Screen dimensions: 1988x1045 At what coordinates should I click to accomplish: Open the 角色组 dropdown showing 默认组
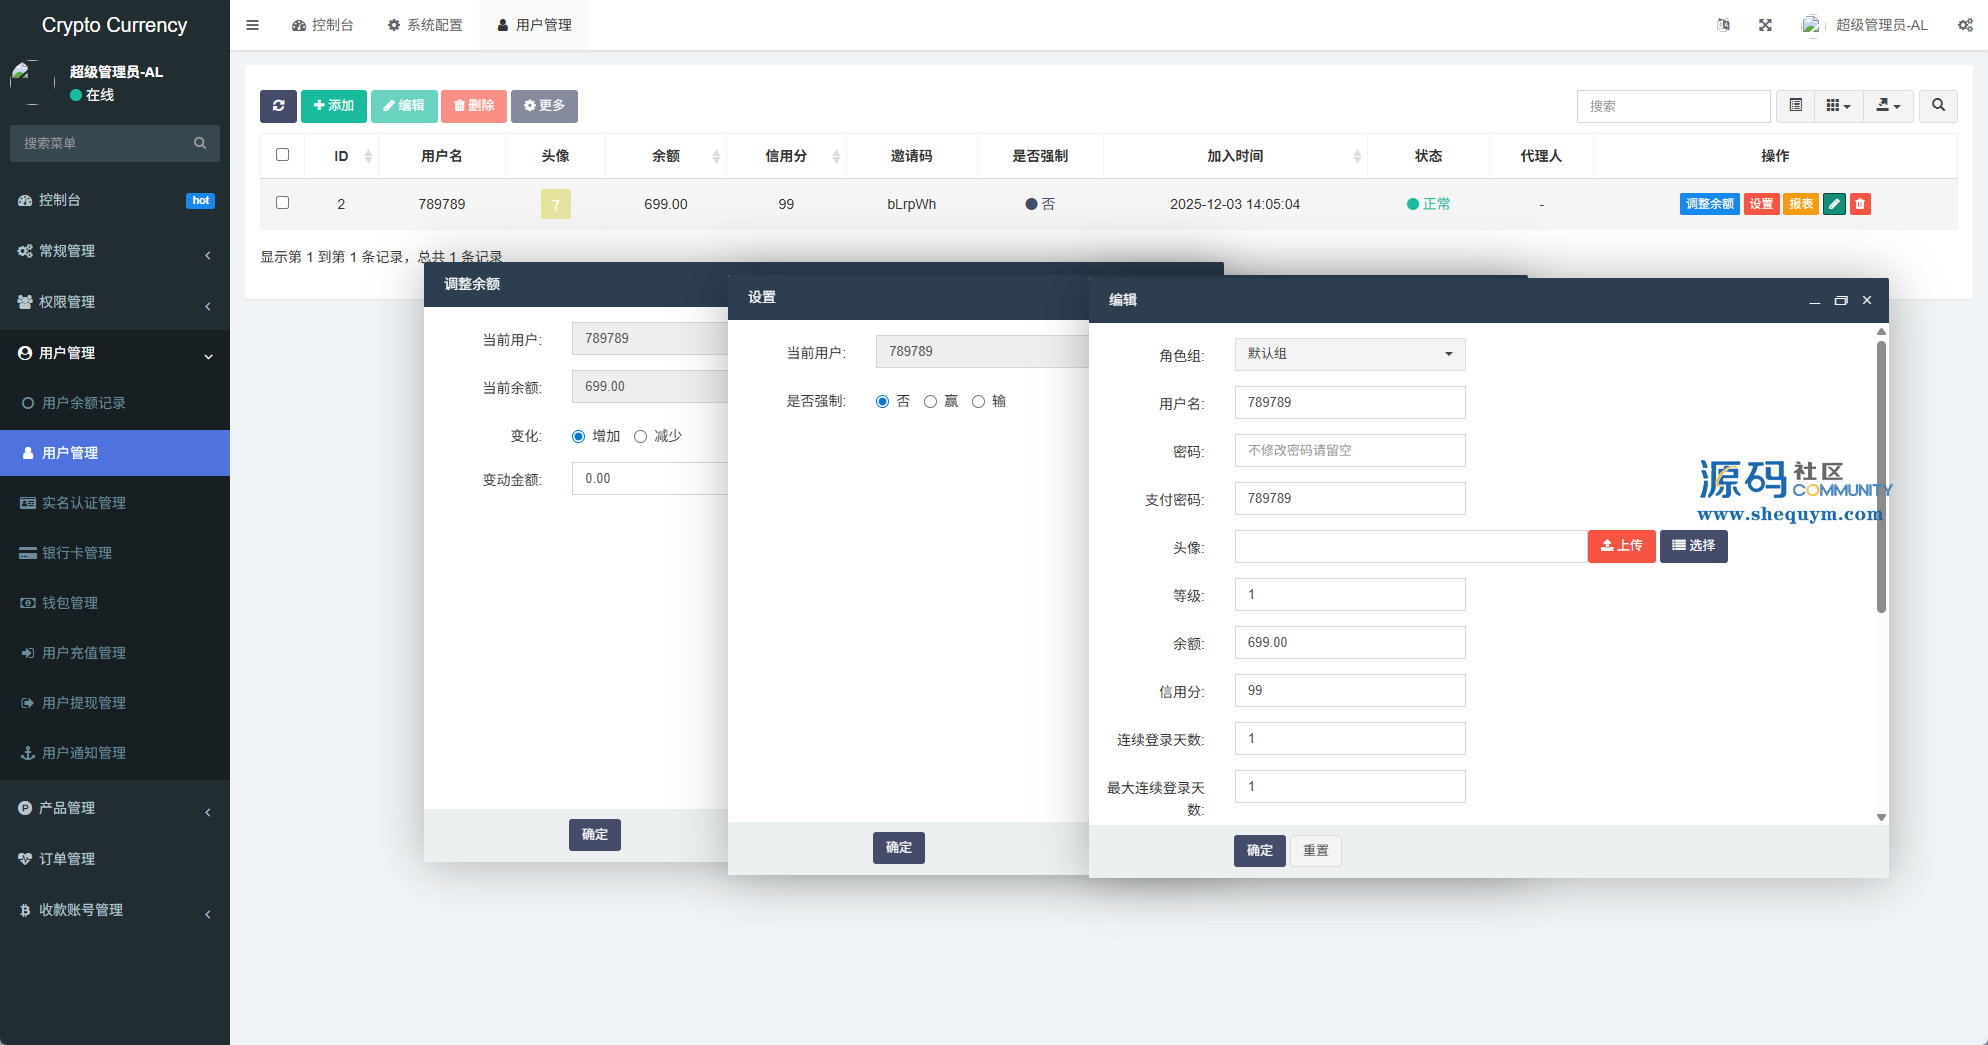point(1349,354)
